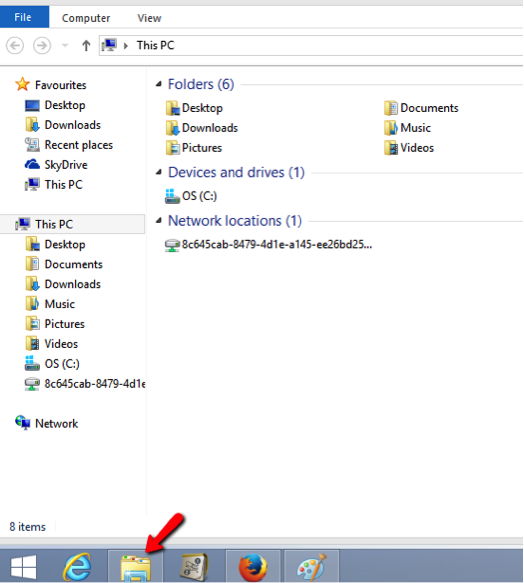Switch to the Computer ribbon tab
This screenshot has width=524, height=583.
86,18
